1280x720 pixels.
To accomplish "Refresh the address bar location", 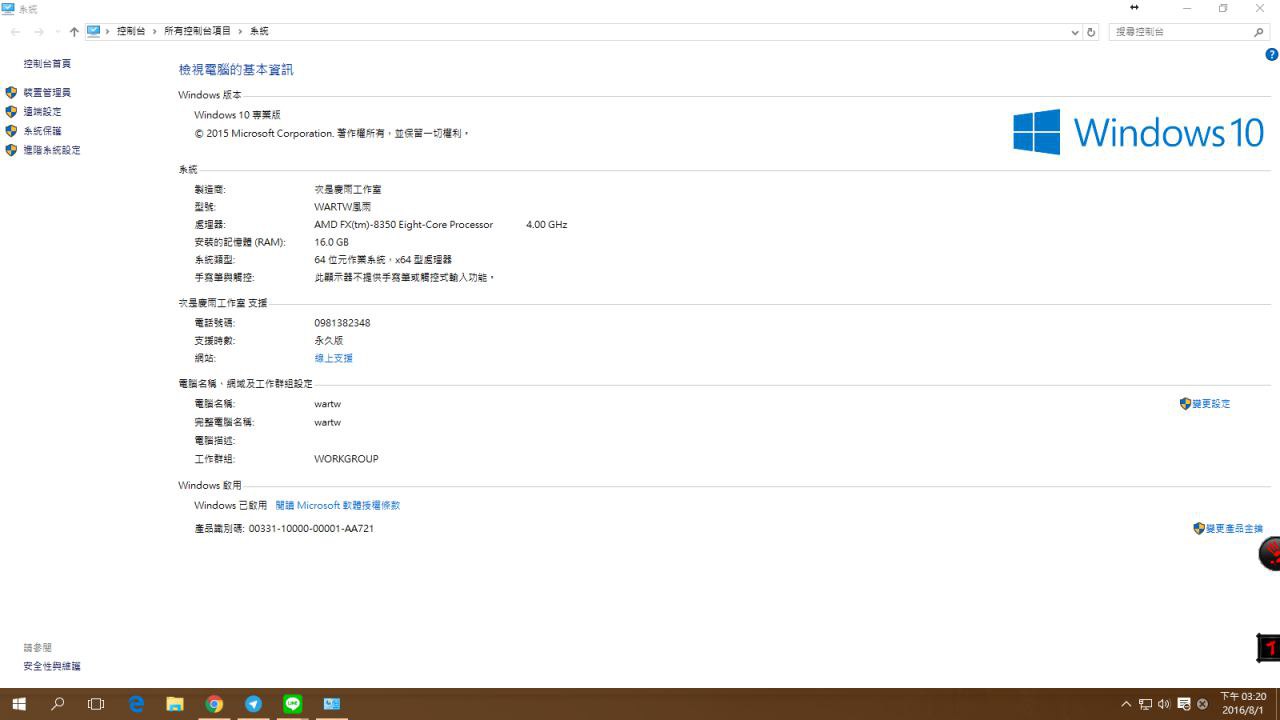I will point(1091,32).
